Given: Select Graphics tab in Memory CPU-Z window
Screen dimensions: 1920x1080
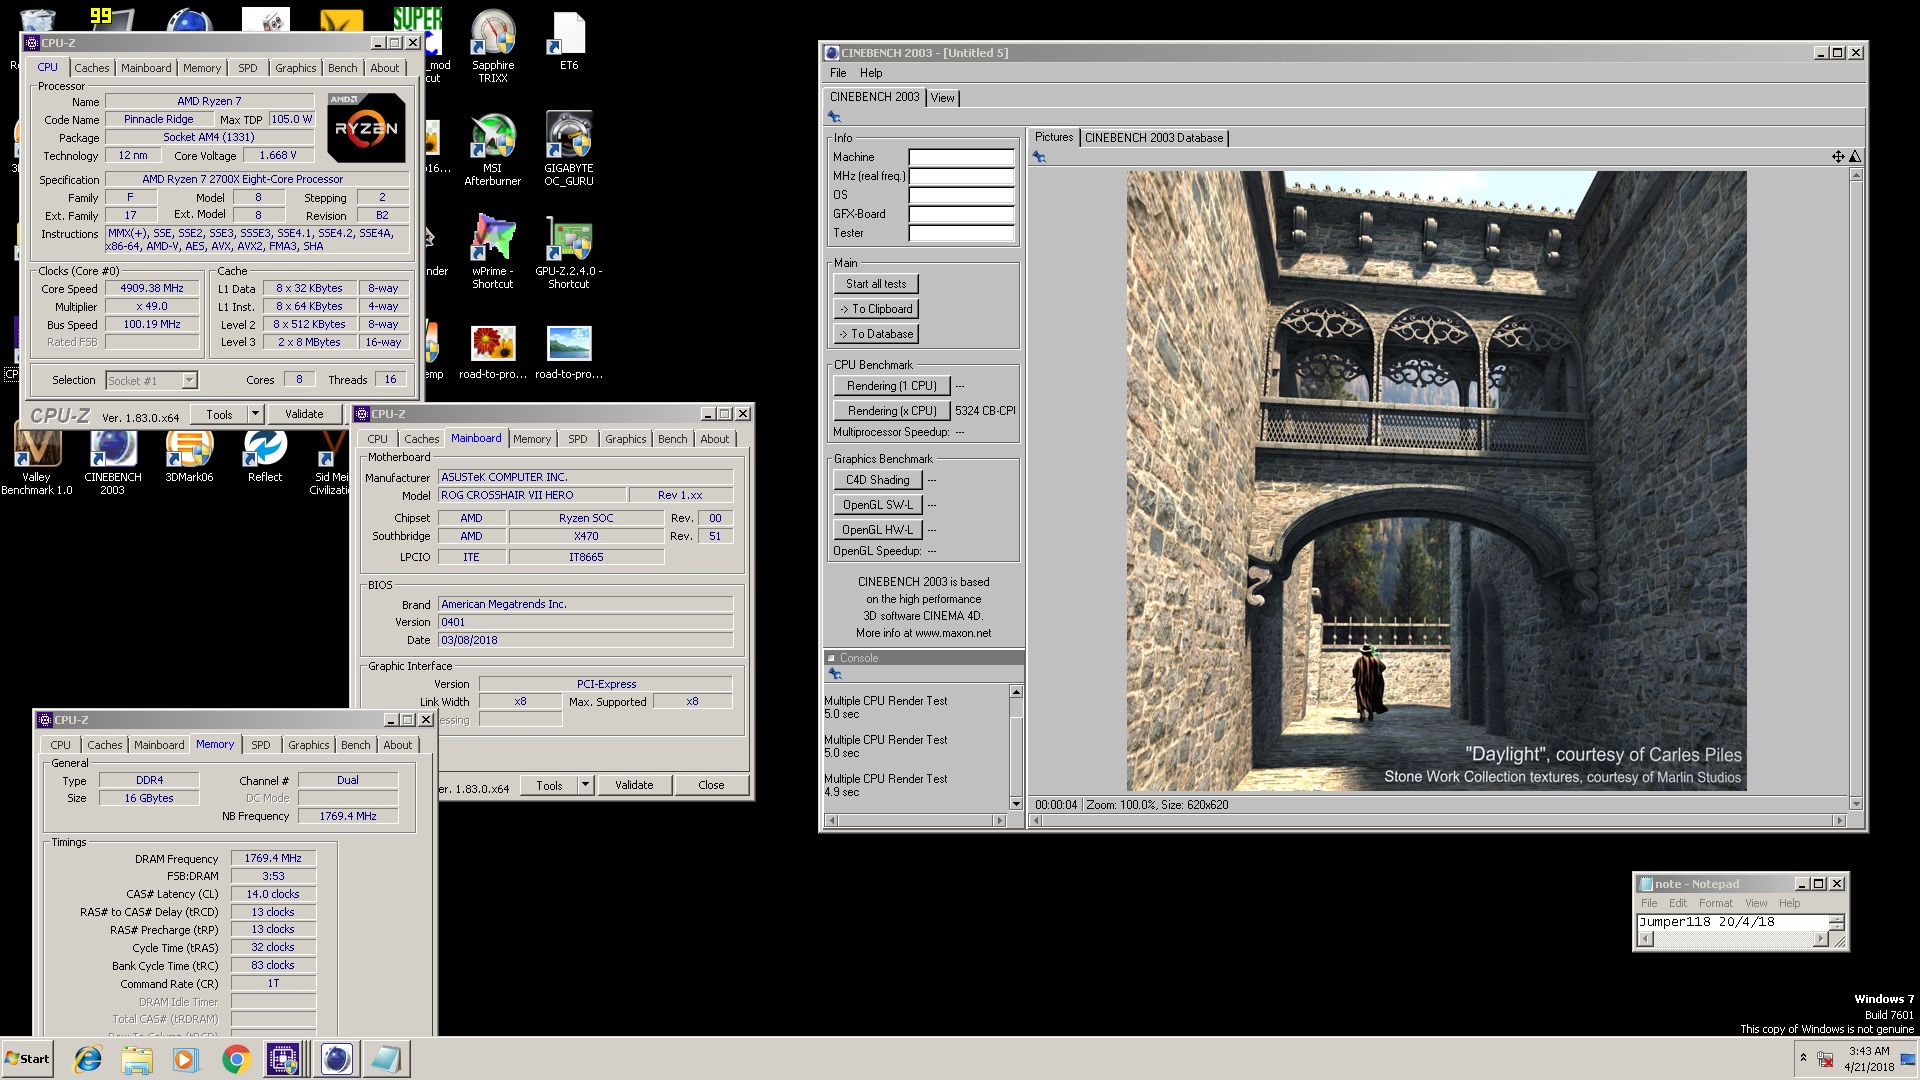Looking at the screenshot, I should tap(308, 745).
